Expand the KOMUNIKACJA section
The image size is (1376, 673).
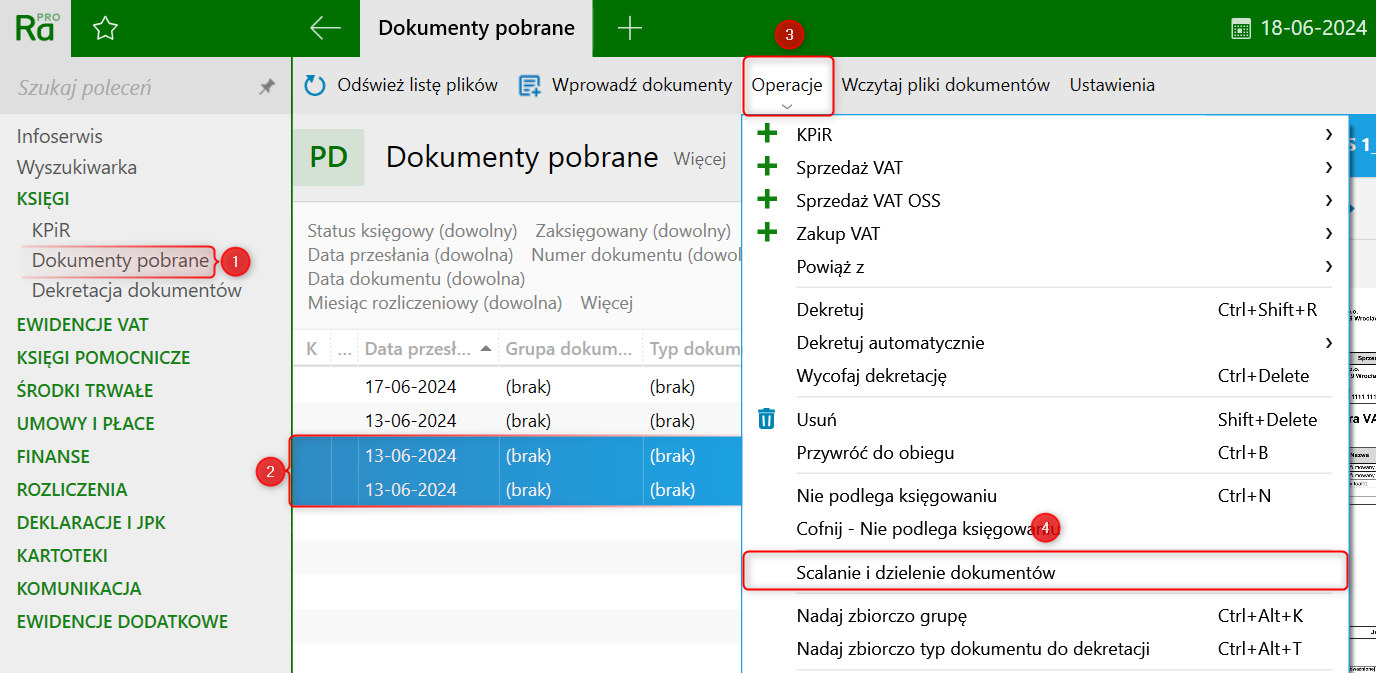pos(79,589)
